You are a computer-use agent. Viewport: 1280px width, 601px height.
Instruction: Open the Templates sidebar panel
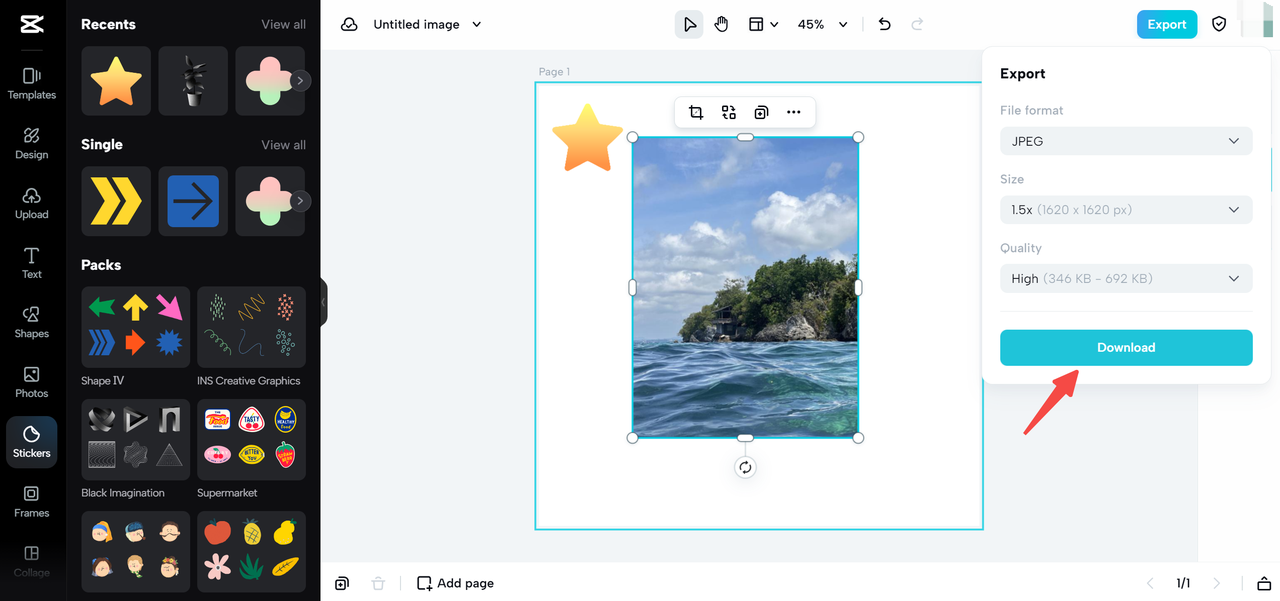[32, 83]
